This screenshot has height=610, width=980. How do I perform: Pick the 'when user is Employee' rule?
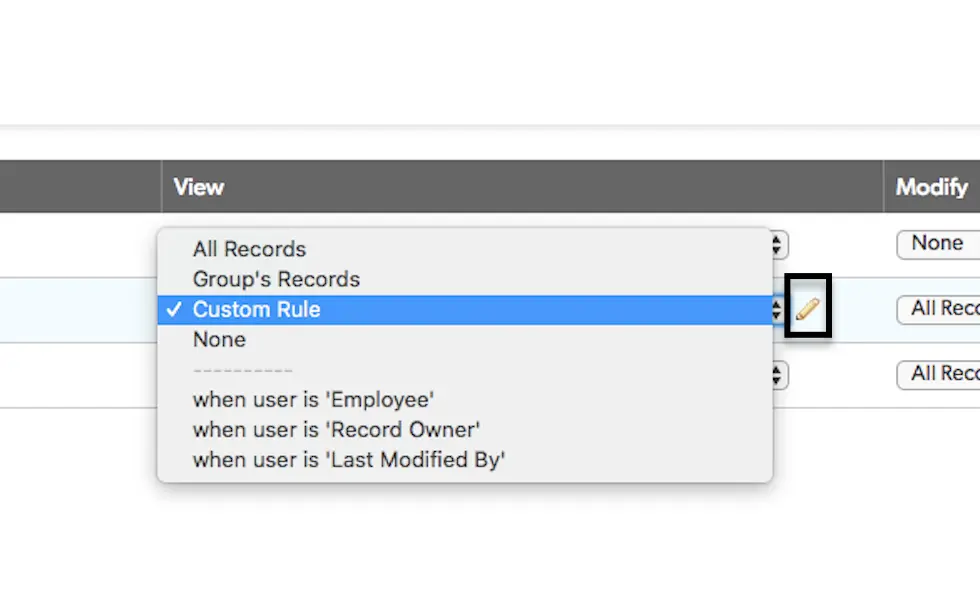point(314,399)
